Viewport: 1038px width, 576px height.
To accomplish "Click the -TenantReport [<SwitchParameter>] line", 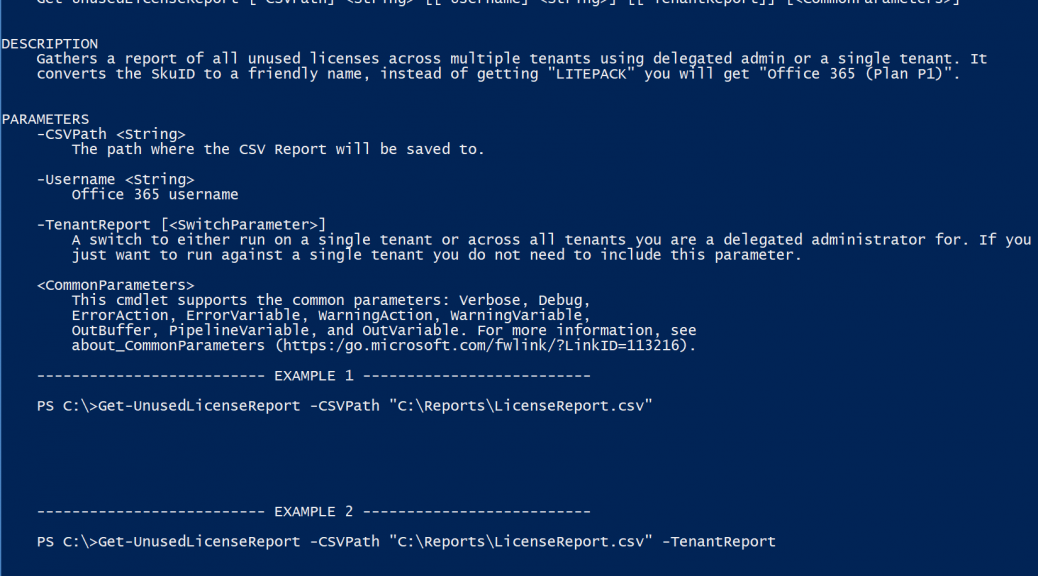I will (181, 225).
